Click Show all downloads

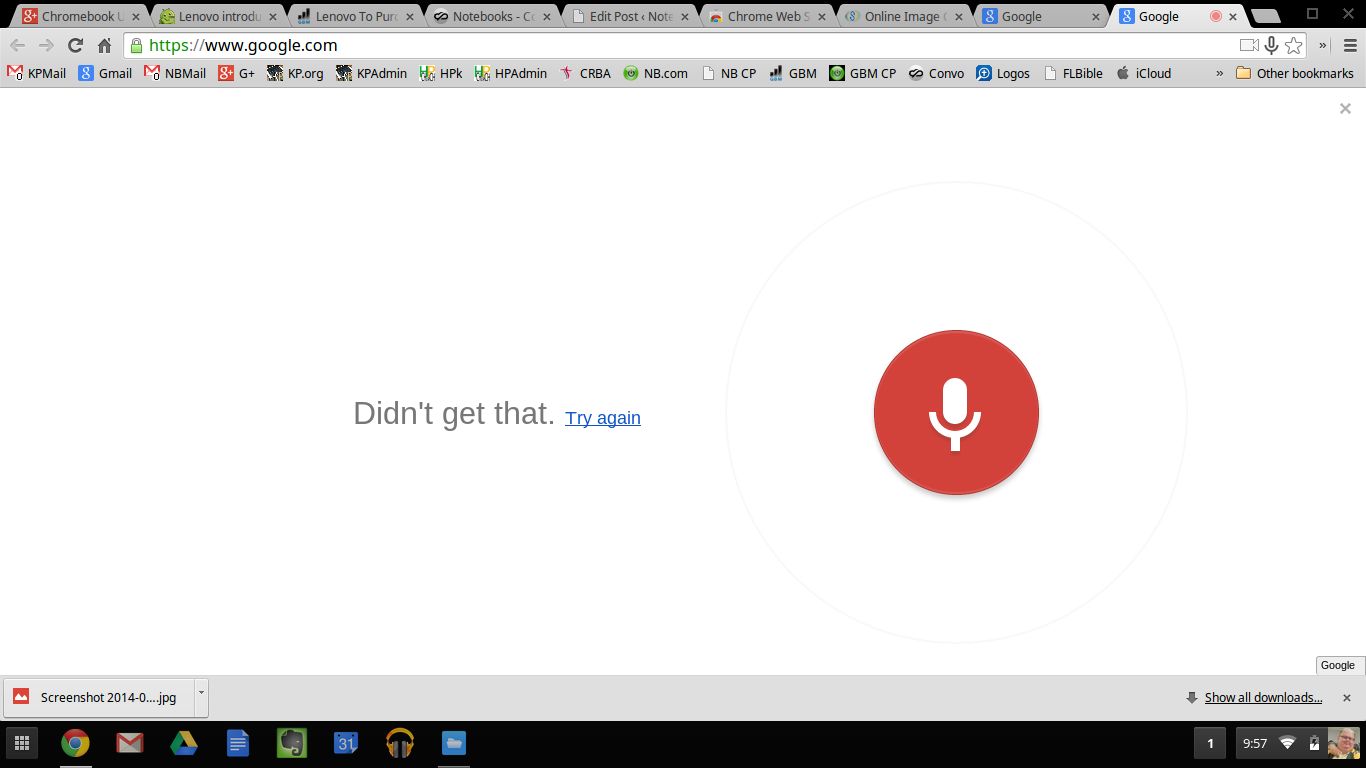[x=1262, y=697]
